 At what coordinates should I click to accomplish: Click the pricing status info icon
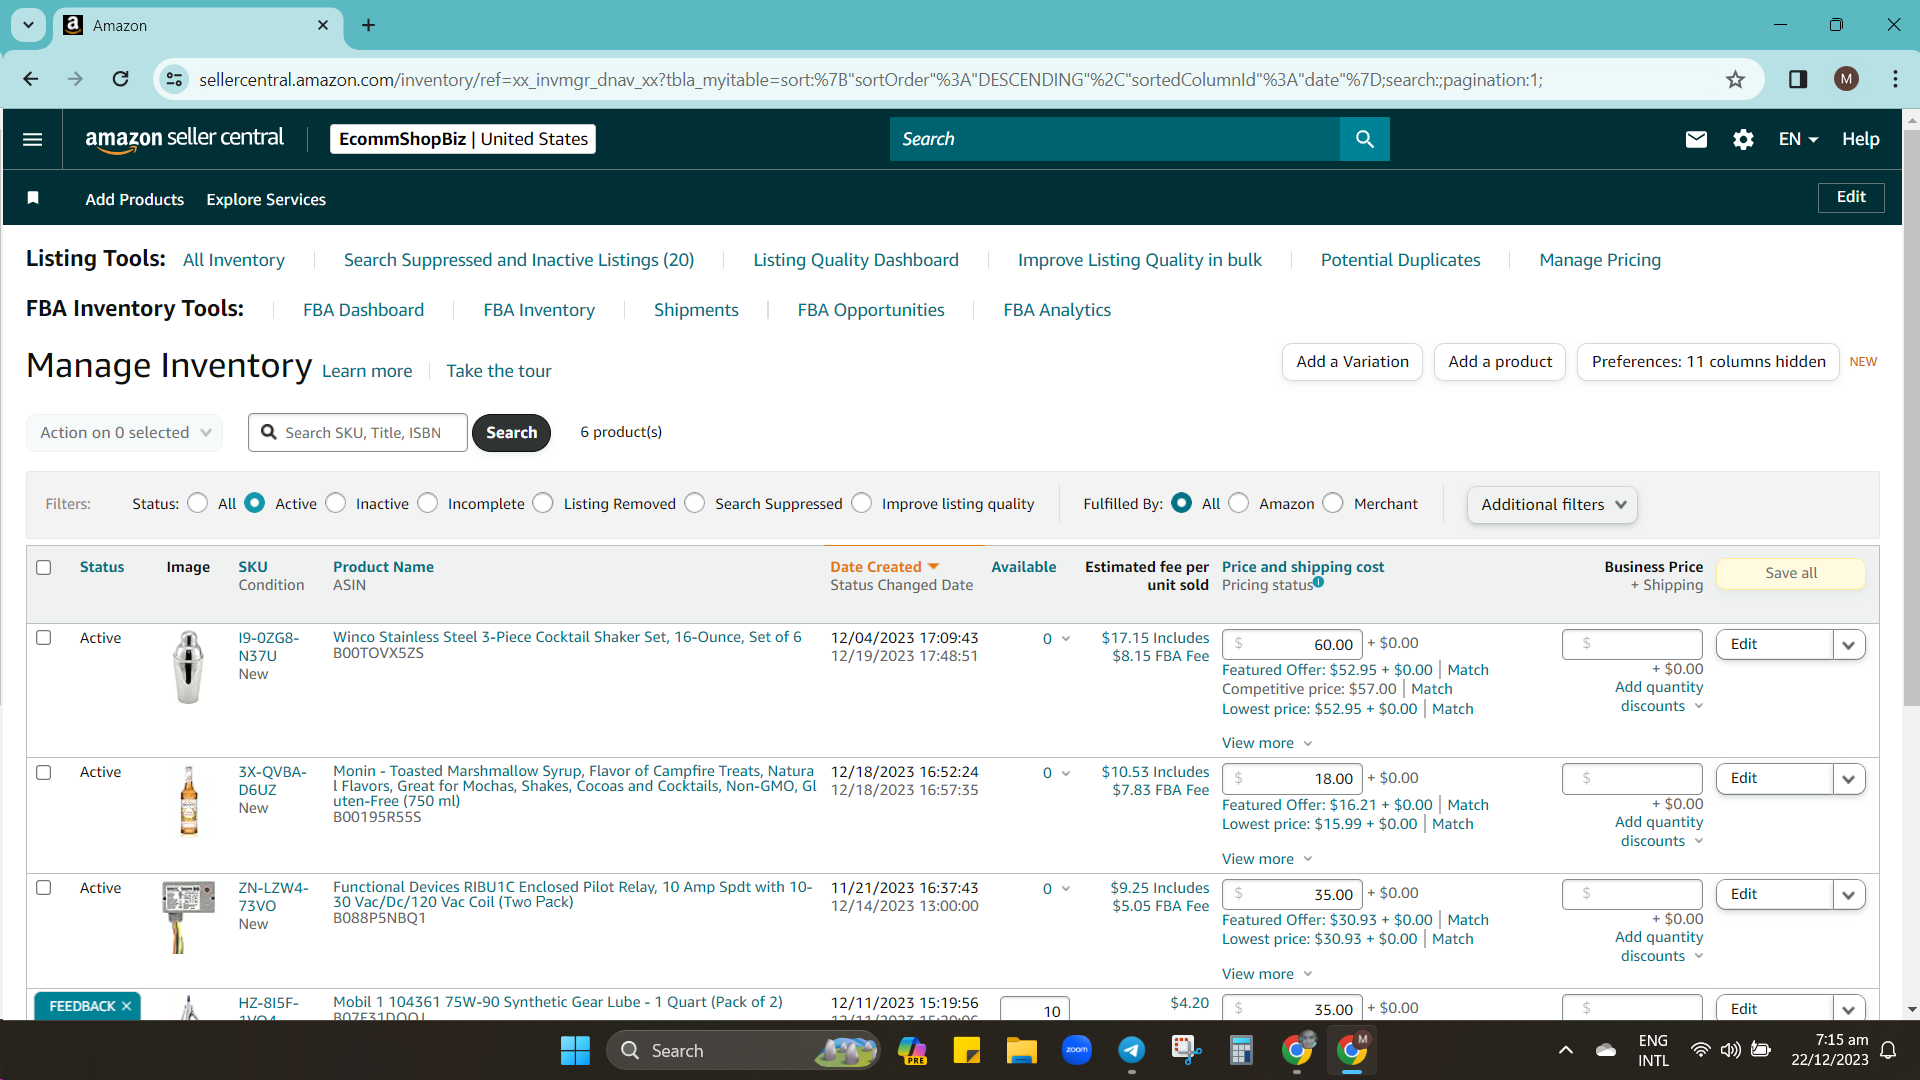coord(1318,582)
